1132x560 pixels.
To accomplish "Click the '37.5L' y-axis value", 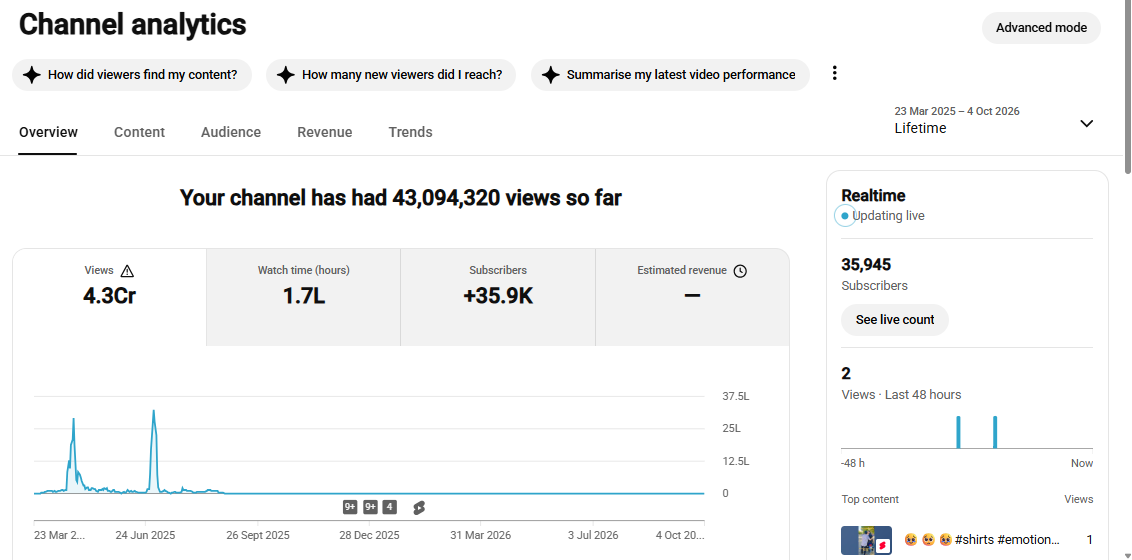I will [x=736, y=396].
